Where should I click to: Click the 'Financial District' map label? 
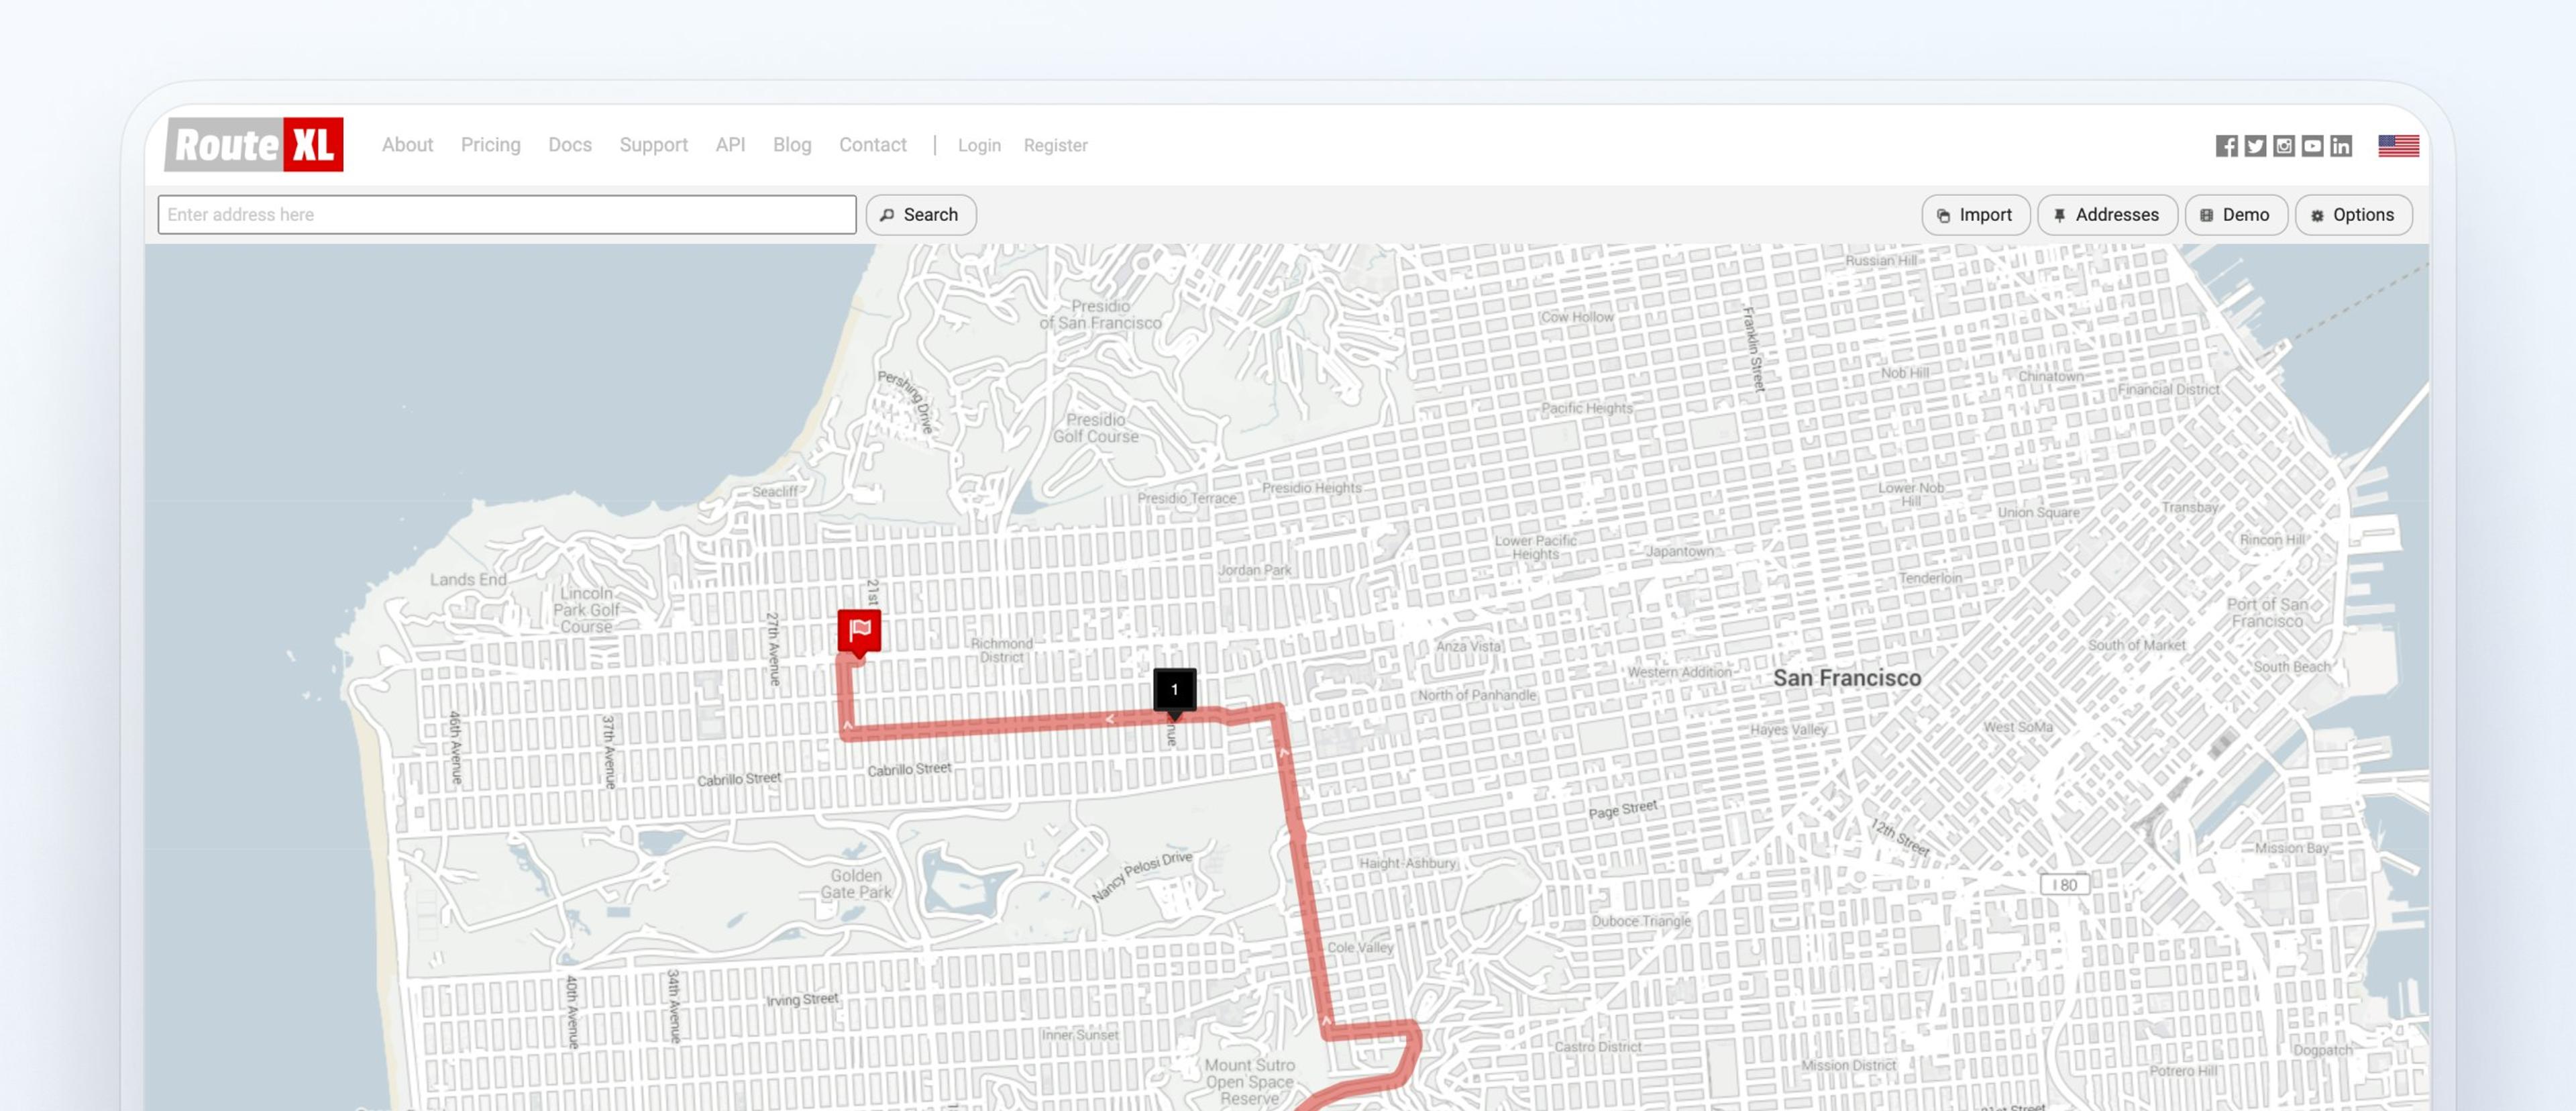pos(2168,389)
